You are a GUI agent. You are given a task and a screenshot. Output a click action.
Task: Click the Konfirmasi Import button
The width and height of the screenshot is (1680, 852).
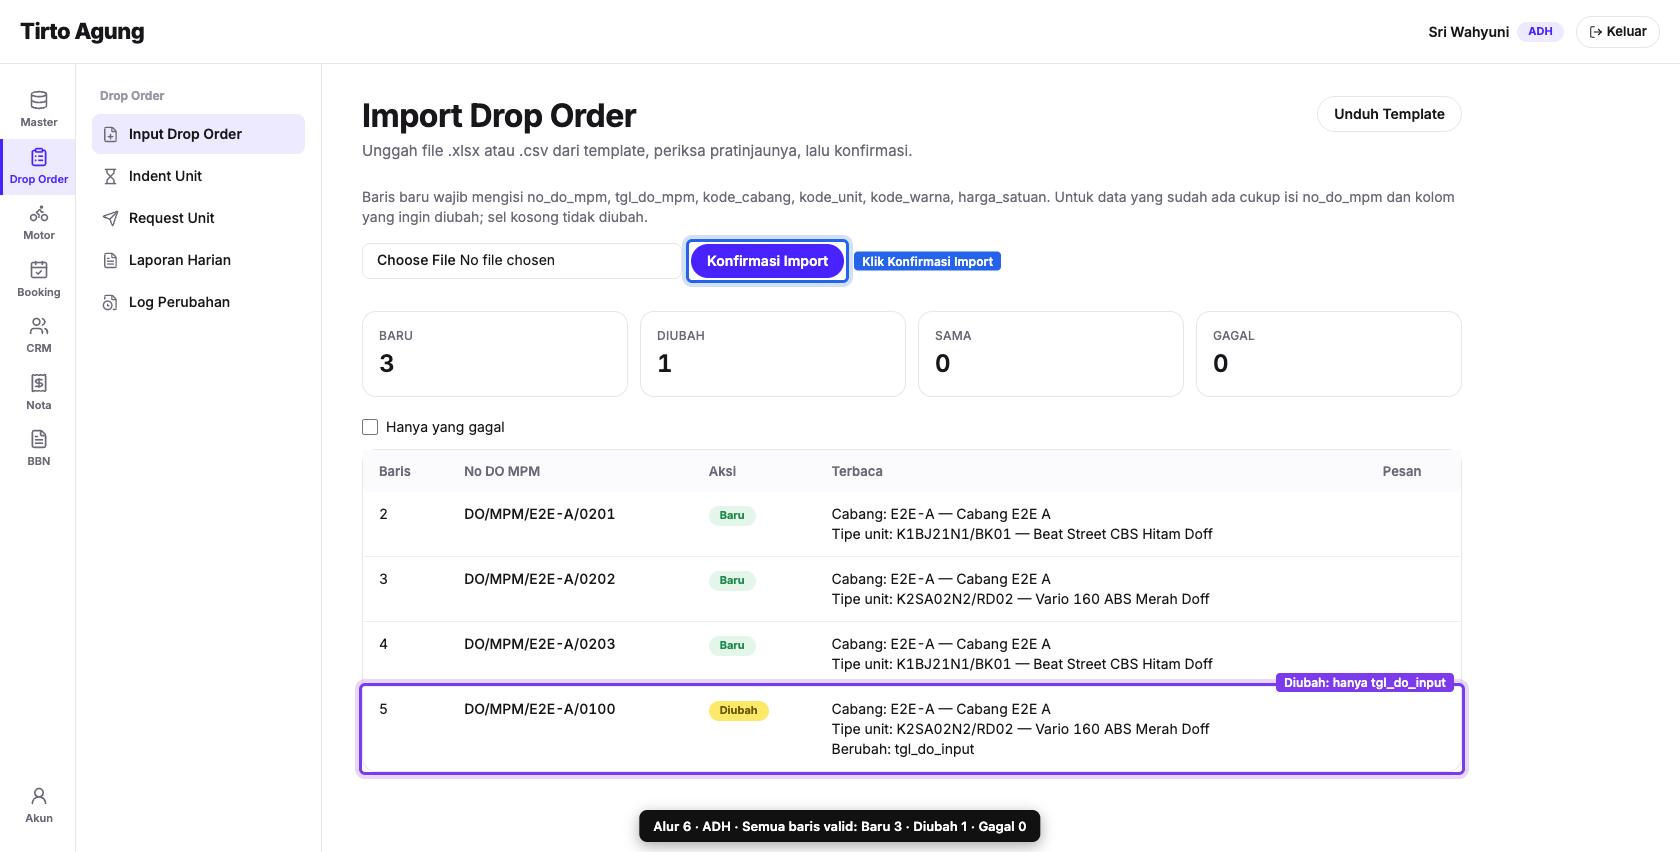tap(767, 261)
